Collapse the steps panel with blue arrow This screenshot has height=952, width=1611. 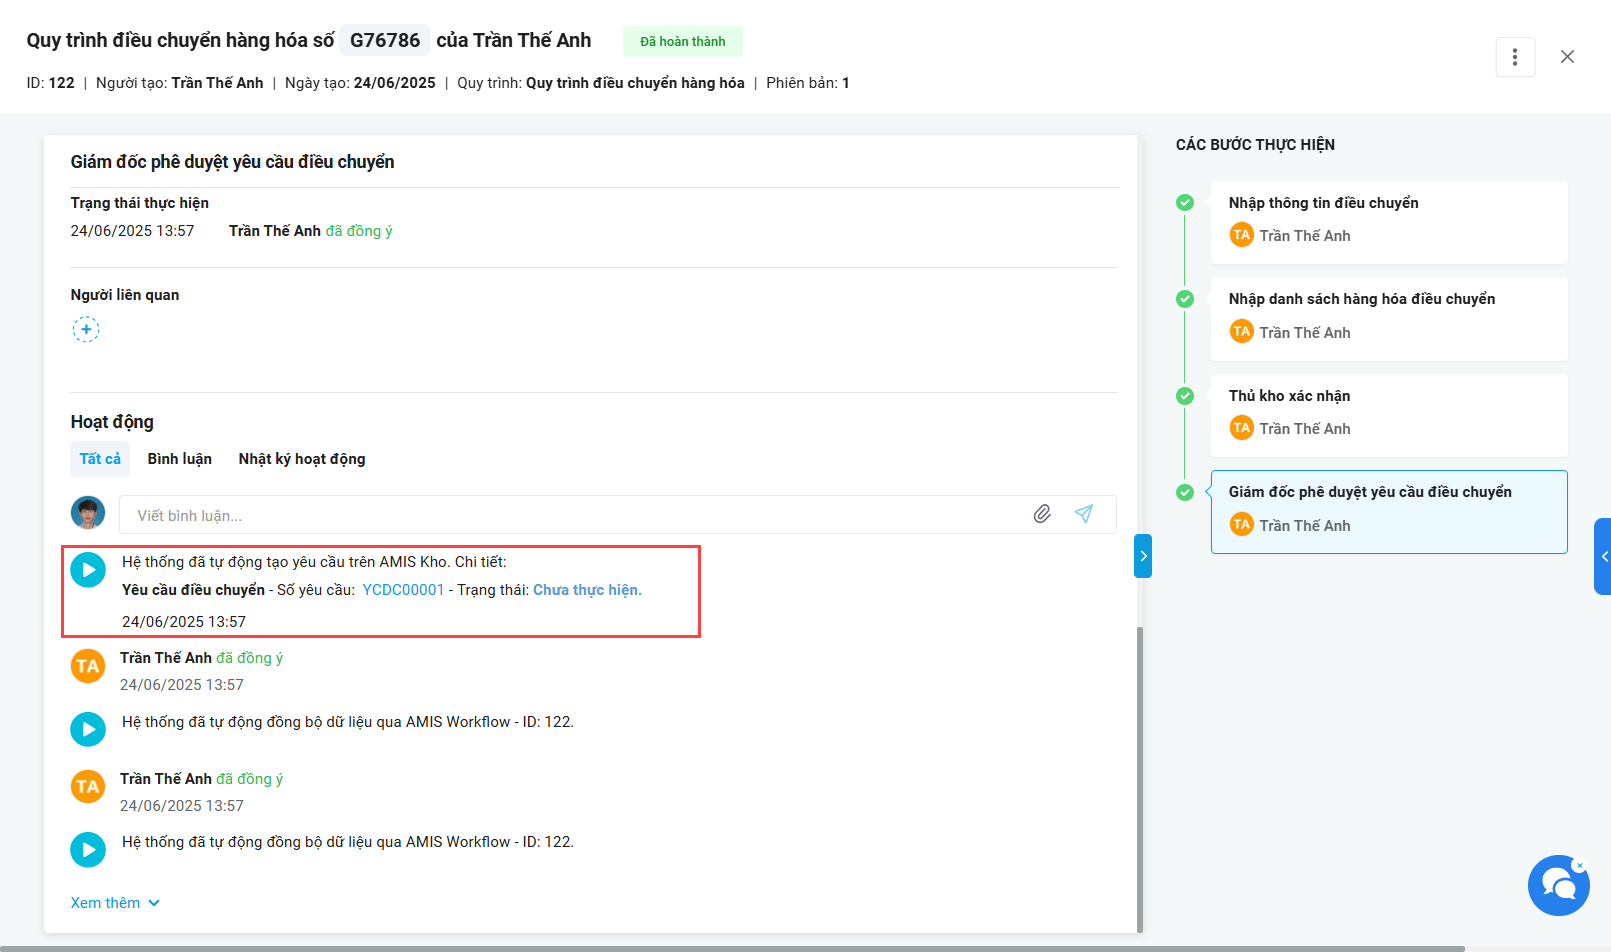click(1143, 556)
